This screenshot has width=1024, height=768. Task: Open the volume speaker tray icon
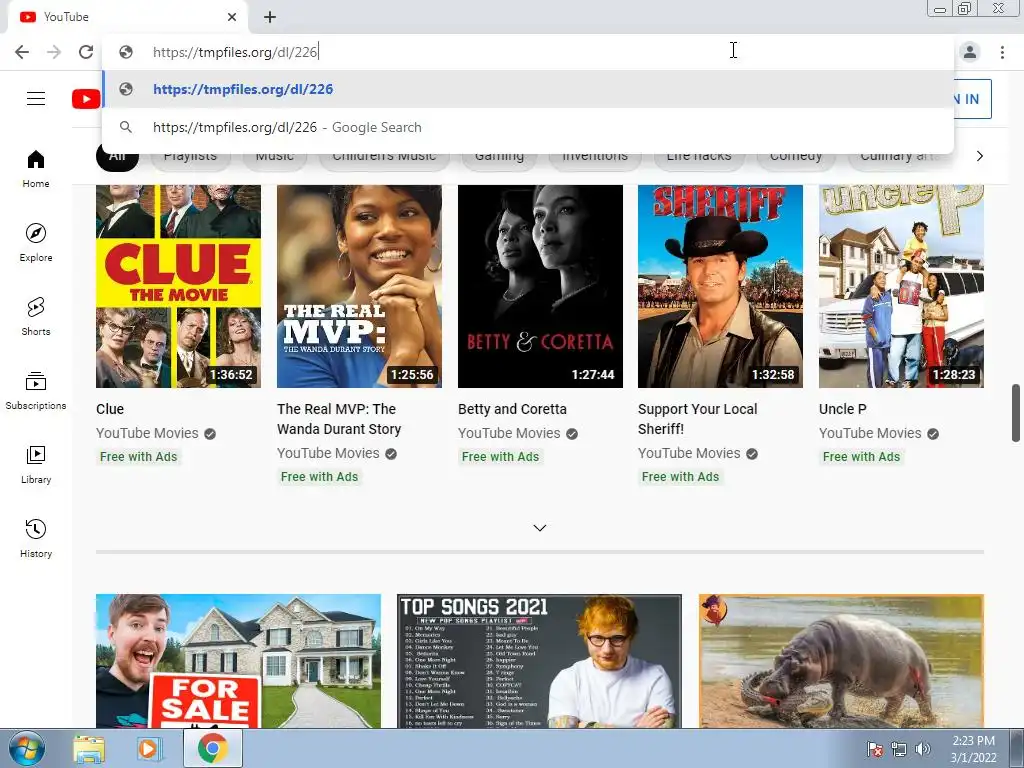click(x=922, y=749)
